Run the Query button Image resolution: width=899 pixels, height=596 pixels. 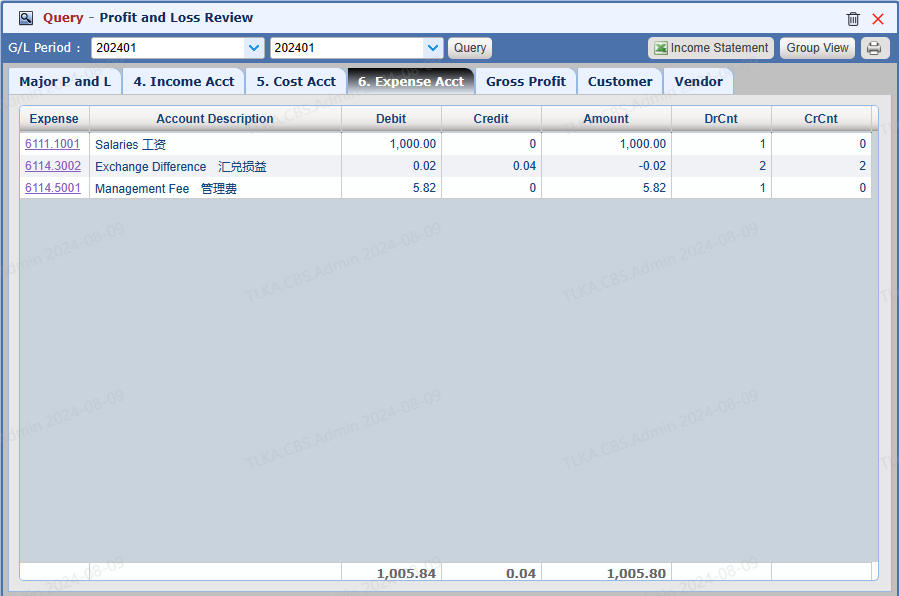(x=470, y=48)
